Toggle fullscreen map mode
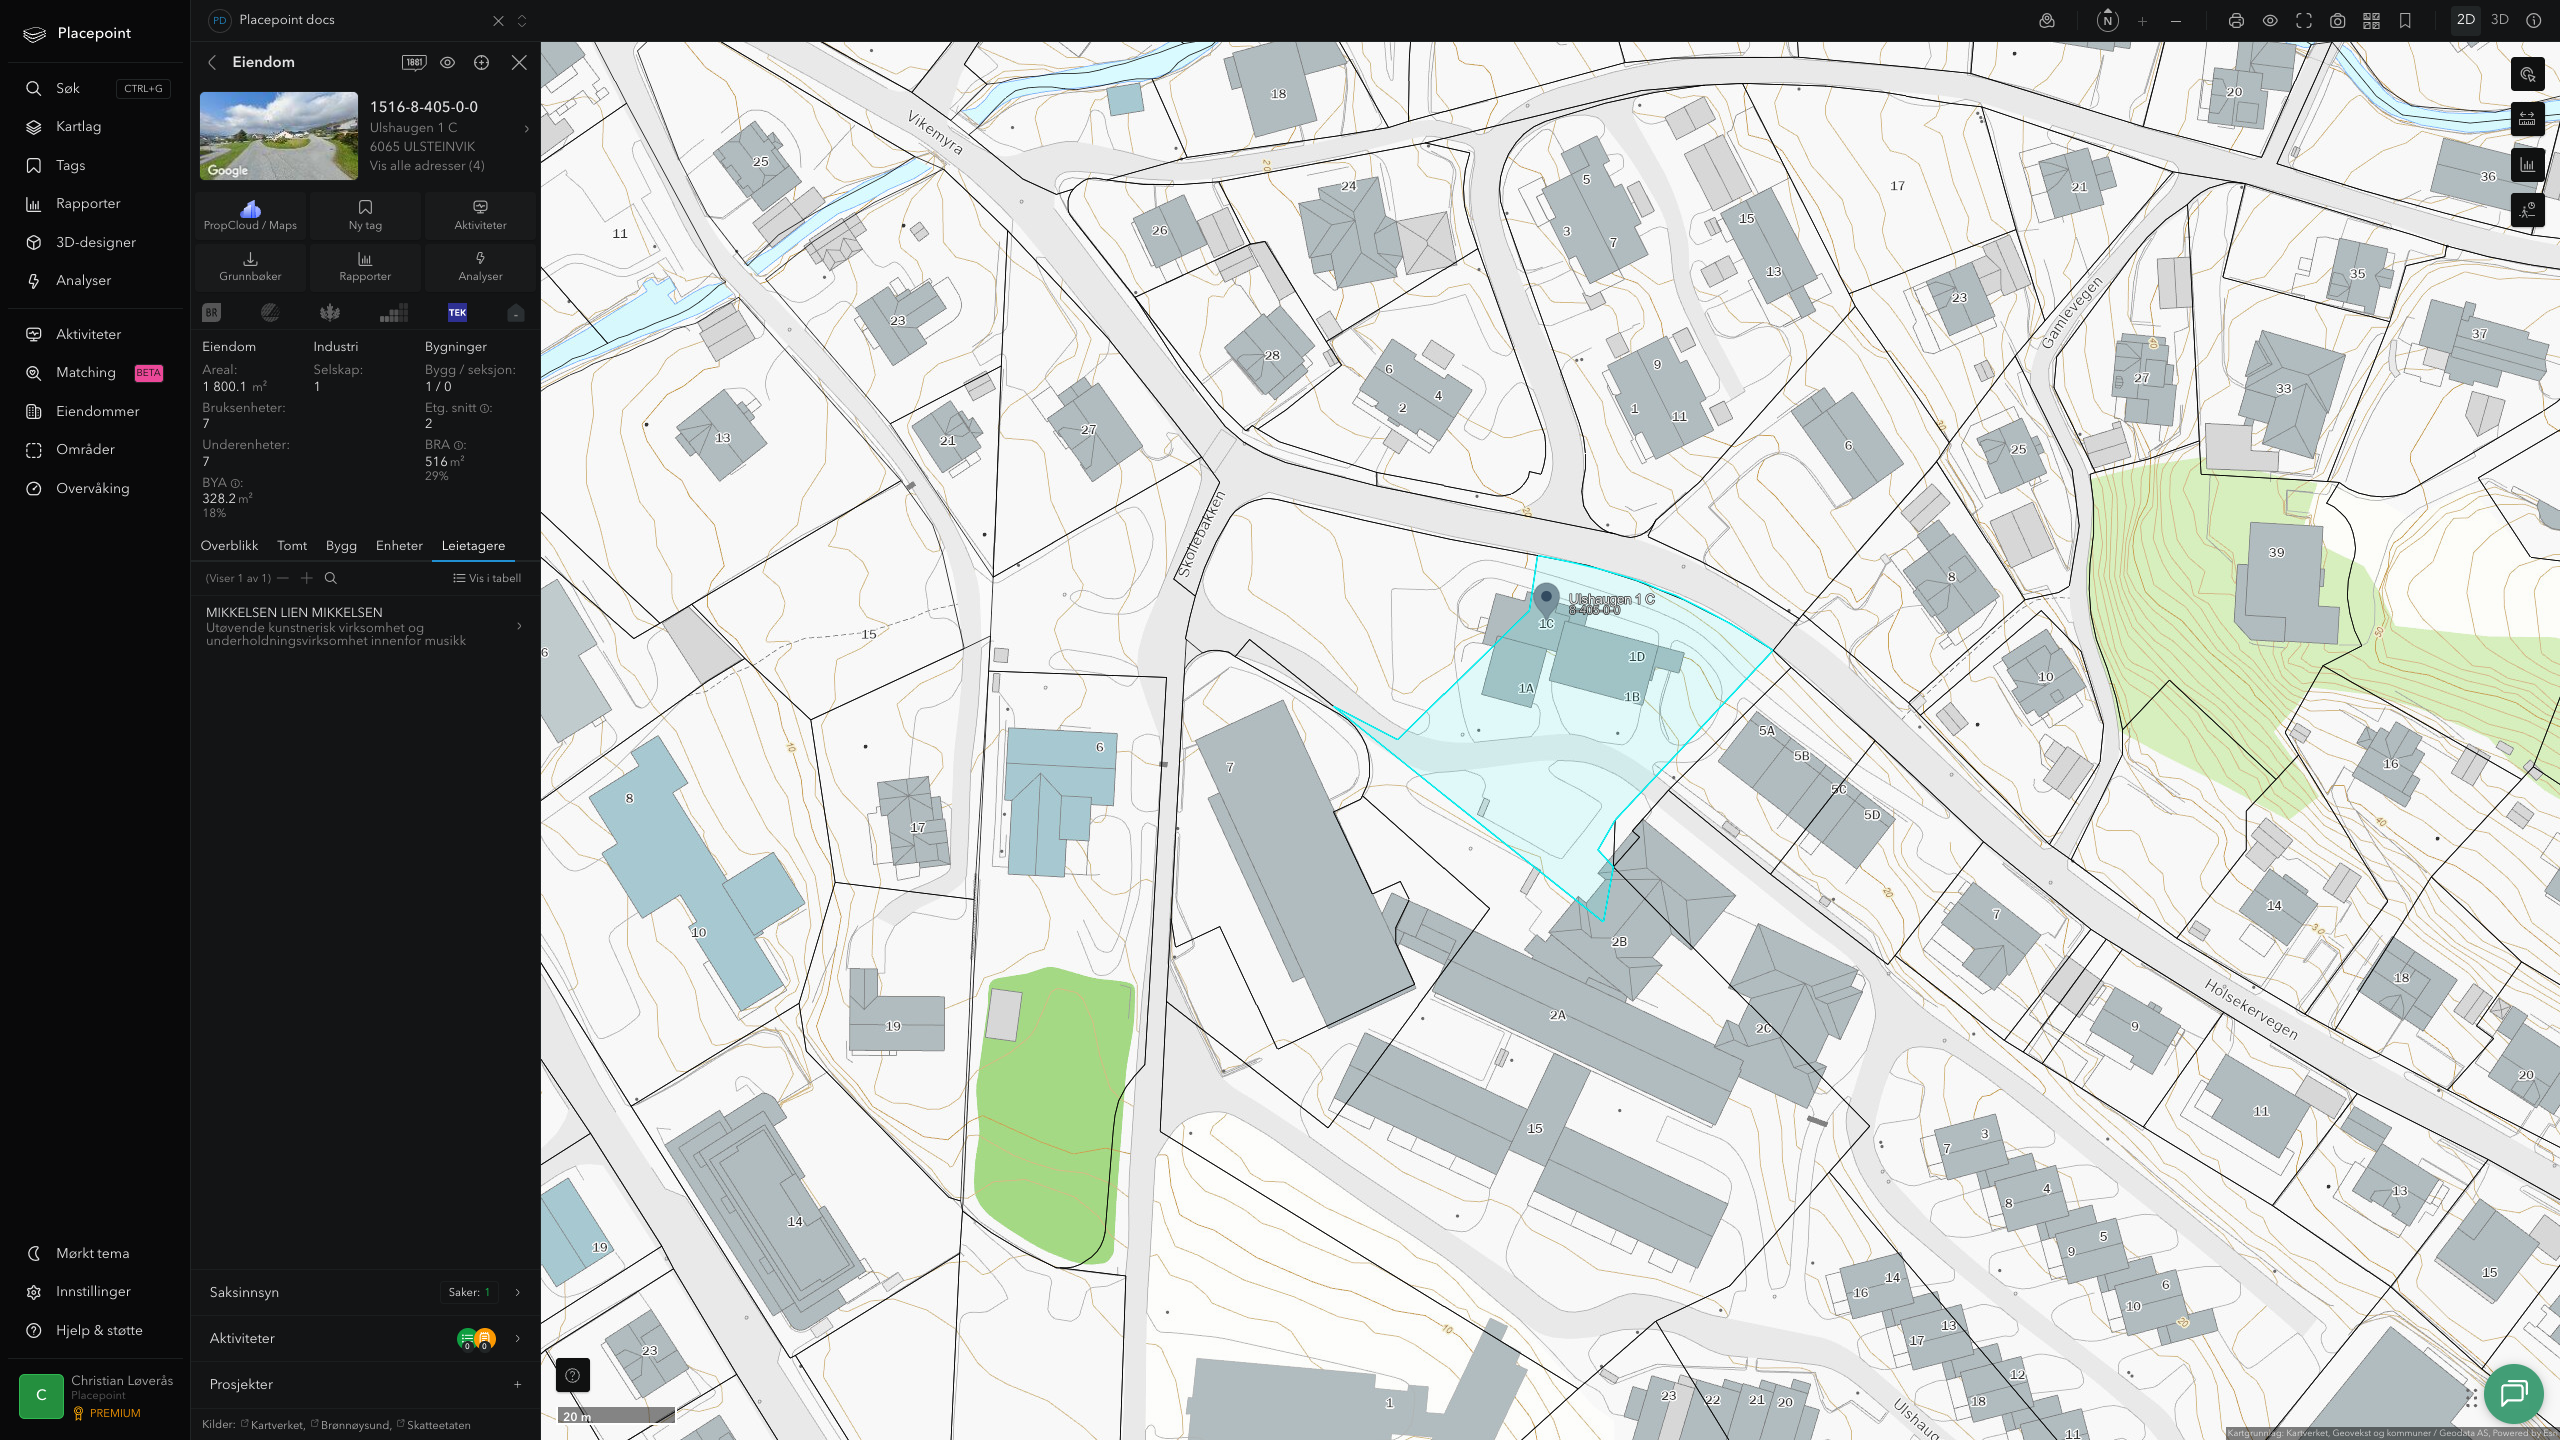This screenshot has width=2560, height=1440. tap(2304, 21)
